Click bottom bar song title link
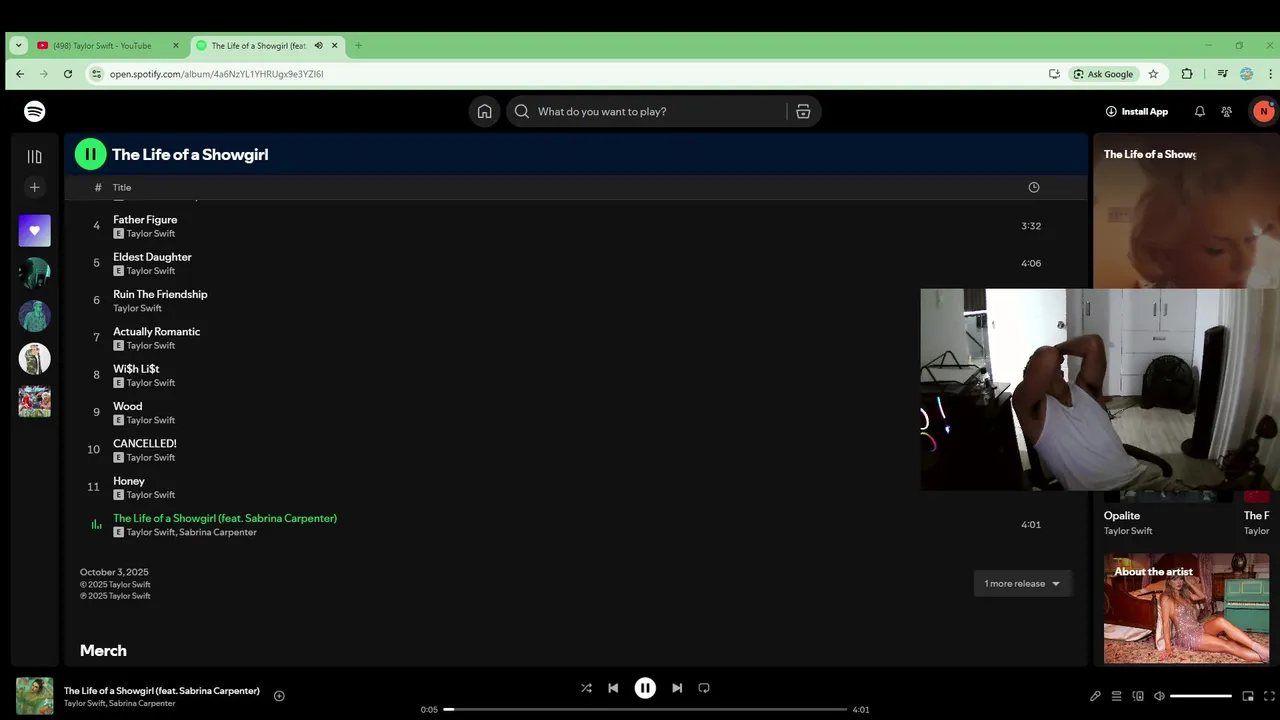The width and height of the screenshot is (1280, 720). 162,691
